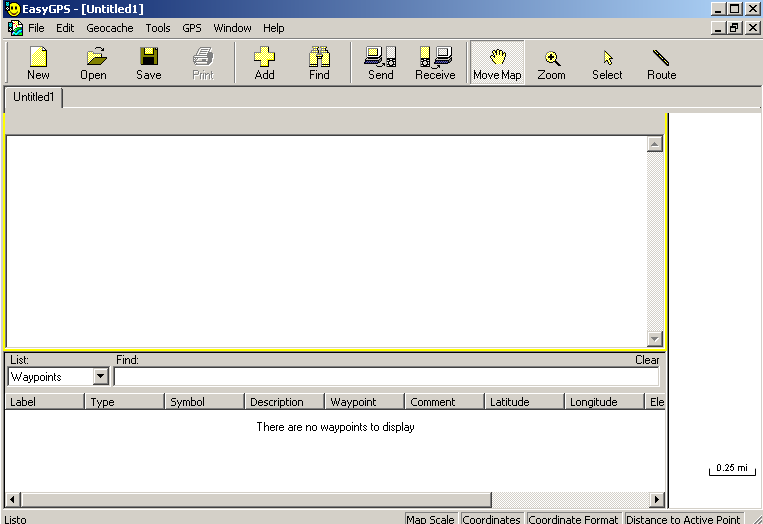
Task: Click the EasyGPS smiley title bar icon
Action: pyautogui.click(x=13, y=9)
